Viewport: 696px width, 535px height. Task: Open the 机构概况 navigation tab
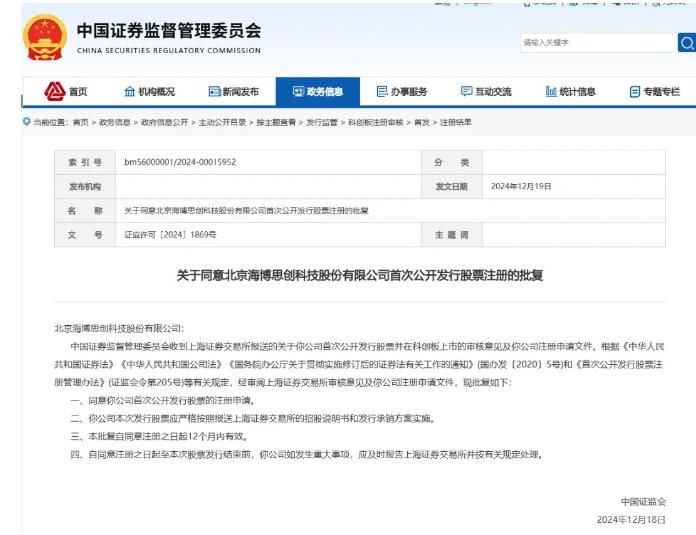point(150,91)
